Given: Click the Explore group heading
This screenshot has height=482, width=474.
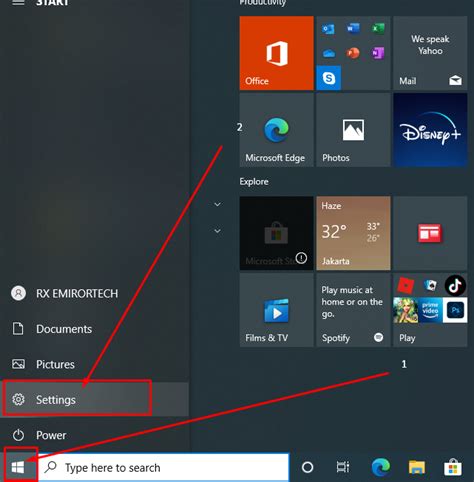Looking at the screenshot, I should pos(254,182).
